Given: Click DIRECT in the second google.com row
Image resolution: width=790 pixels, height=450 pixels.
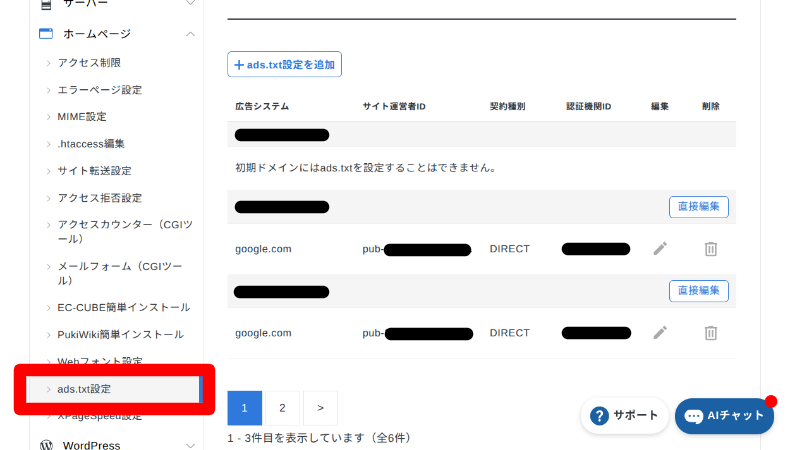Looking at the screenshot, I should coord(509,333).
